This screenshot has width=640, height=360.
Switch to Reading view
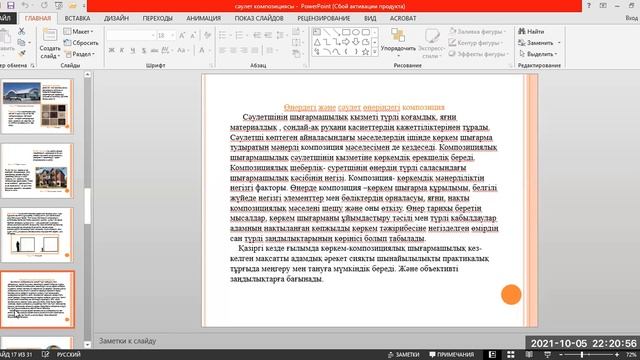coord(529,355)
